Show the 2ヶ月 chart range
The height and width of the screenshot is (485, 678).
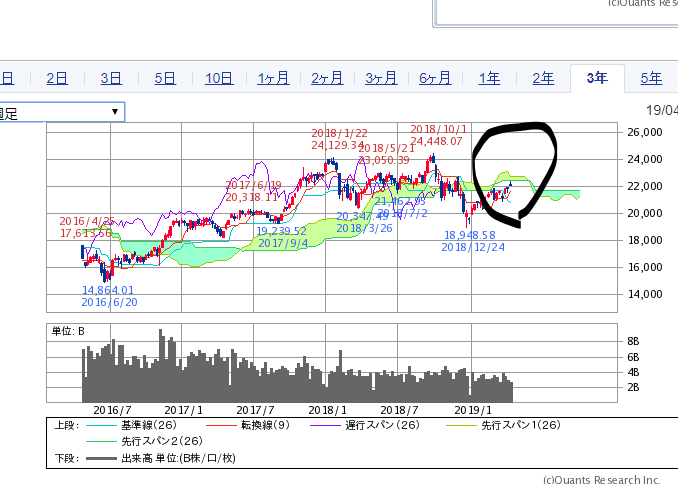click(328, 78)
